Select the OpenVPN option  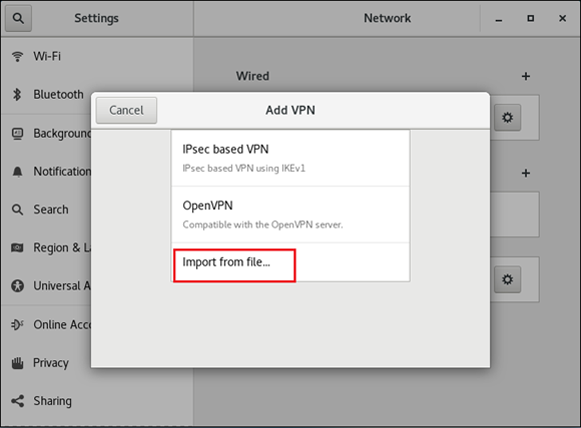pyautogui.click(x=290, y=215)
